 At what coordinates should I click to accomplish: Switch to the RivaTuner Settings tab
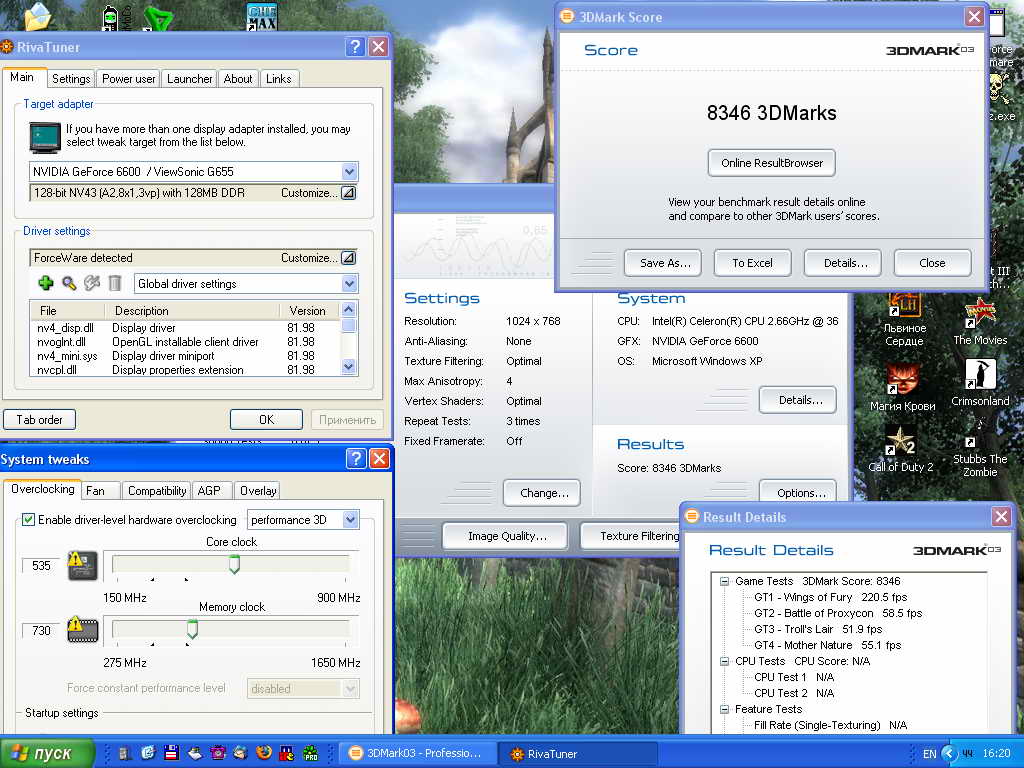coord(71,78)
